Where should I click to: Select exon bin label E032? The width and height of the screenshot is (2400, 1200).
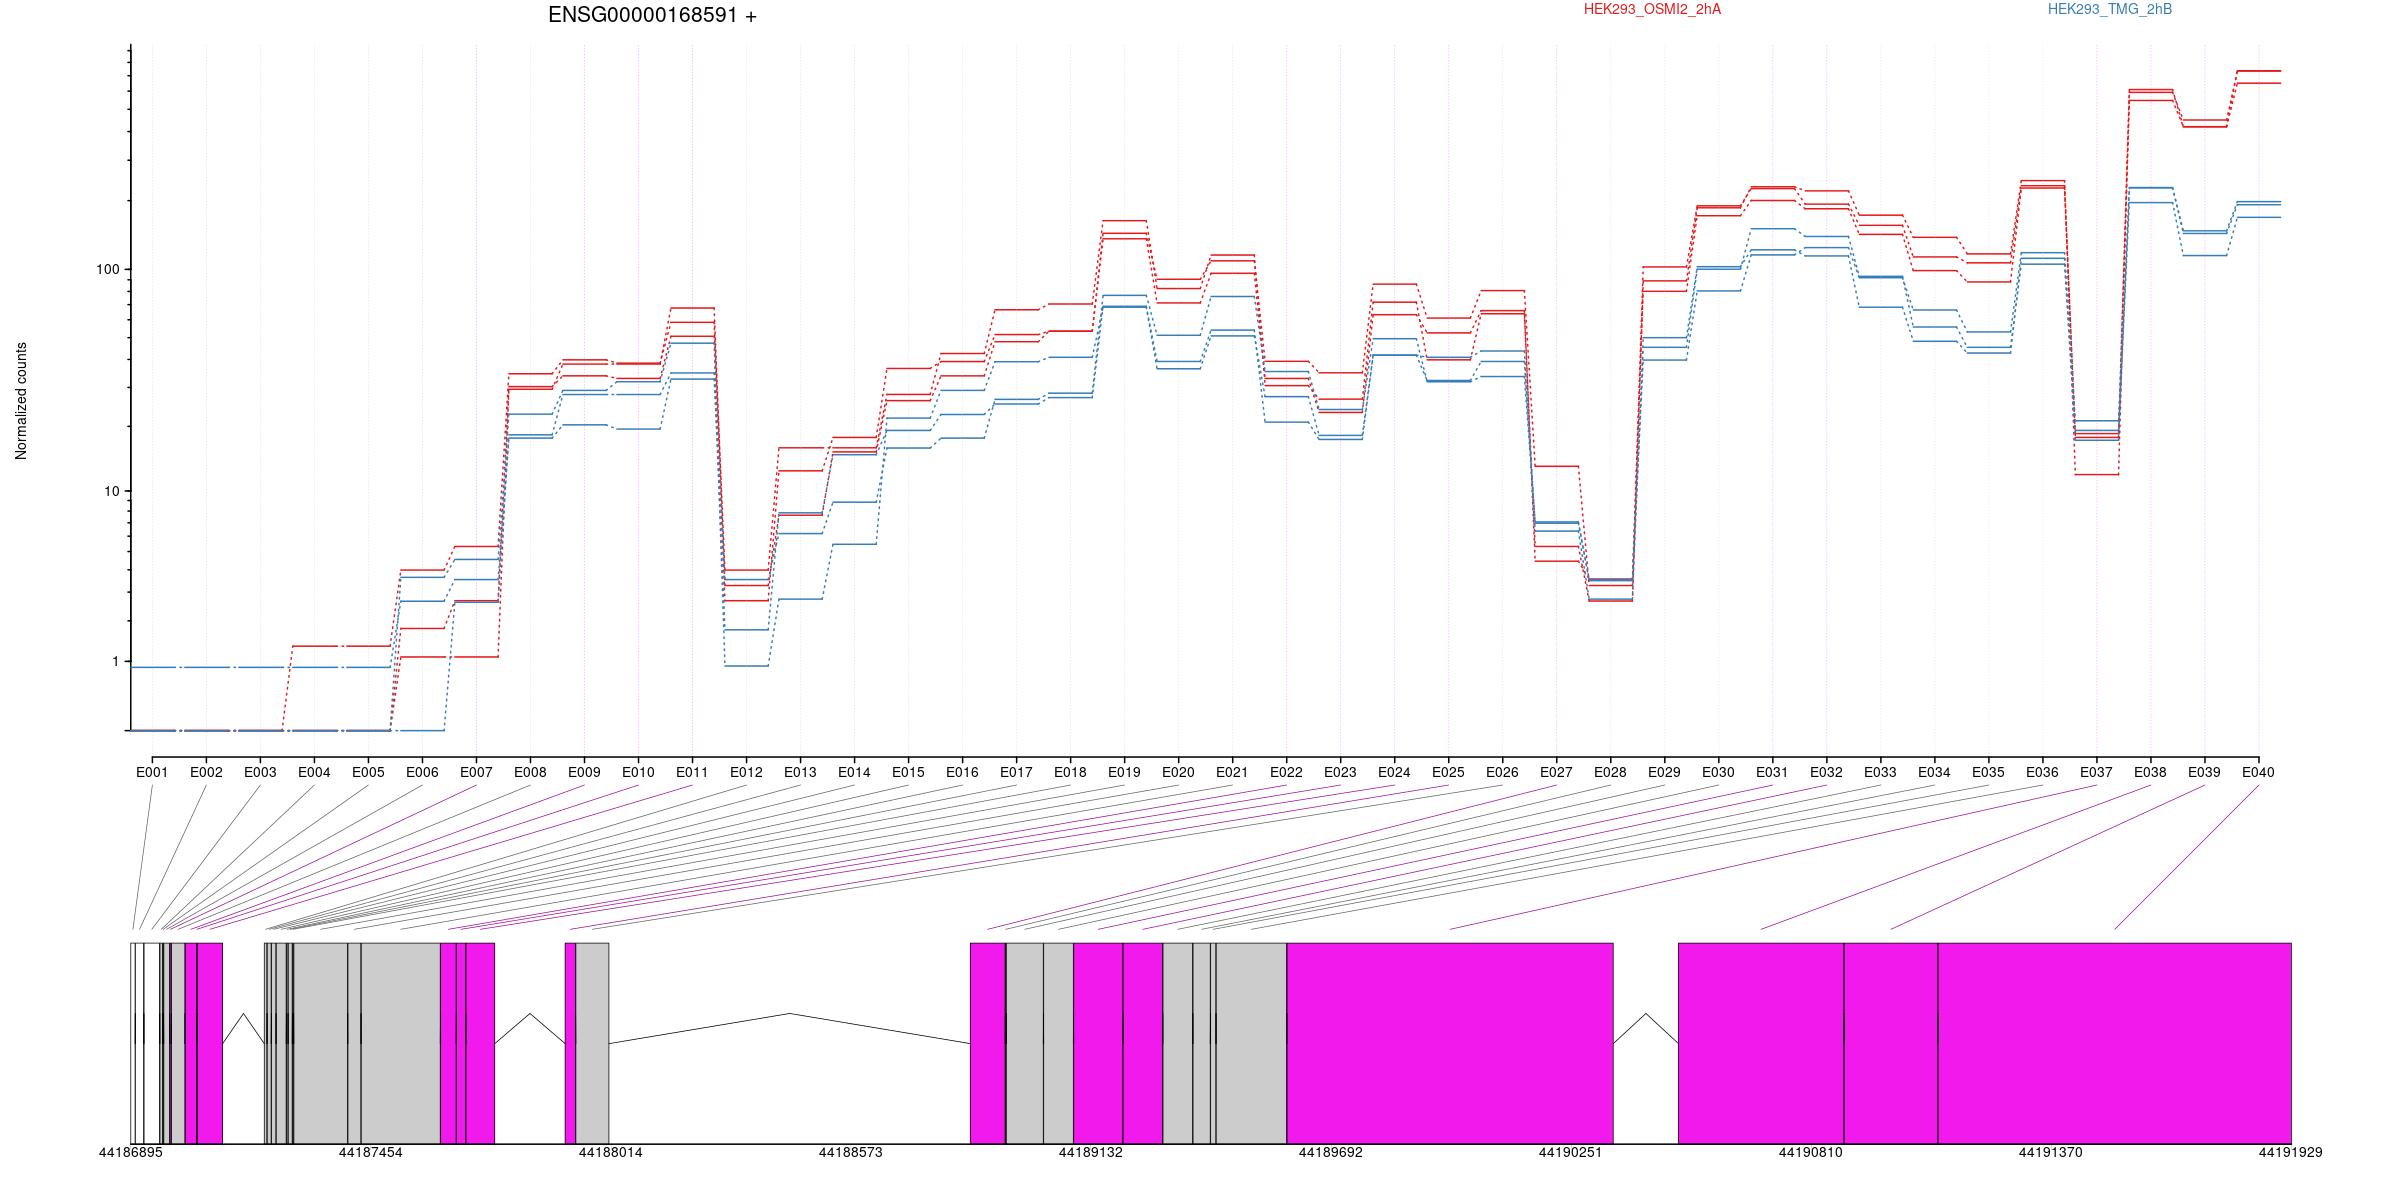pyautogui.click(x=1826, y=772)
